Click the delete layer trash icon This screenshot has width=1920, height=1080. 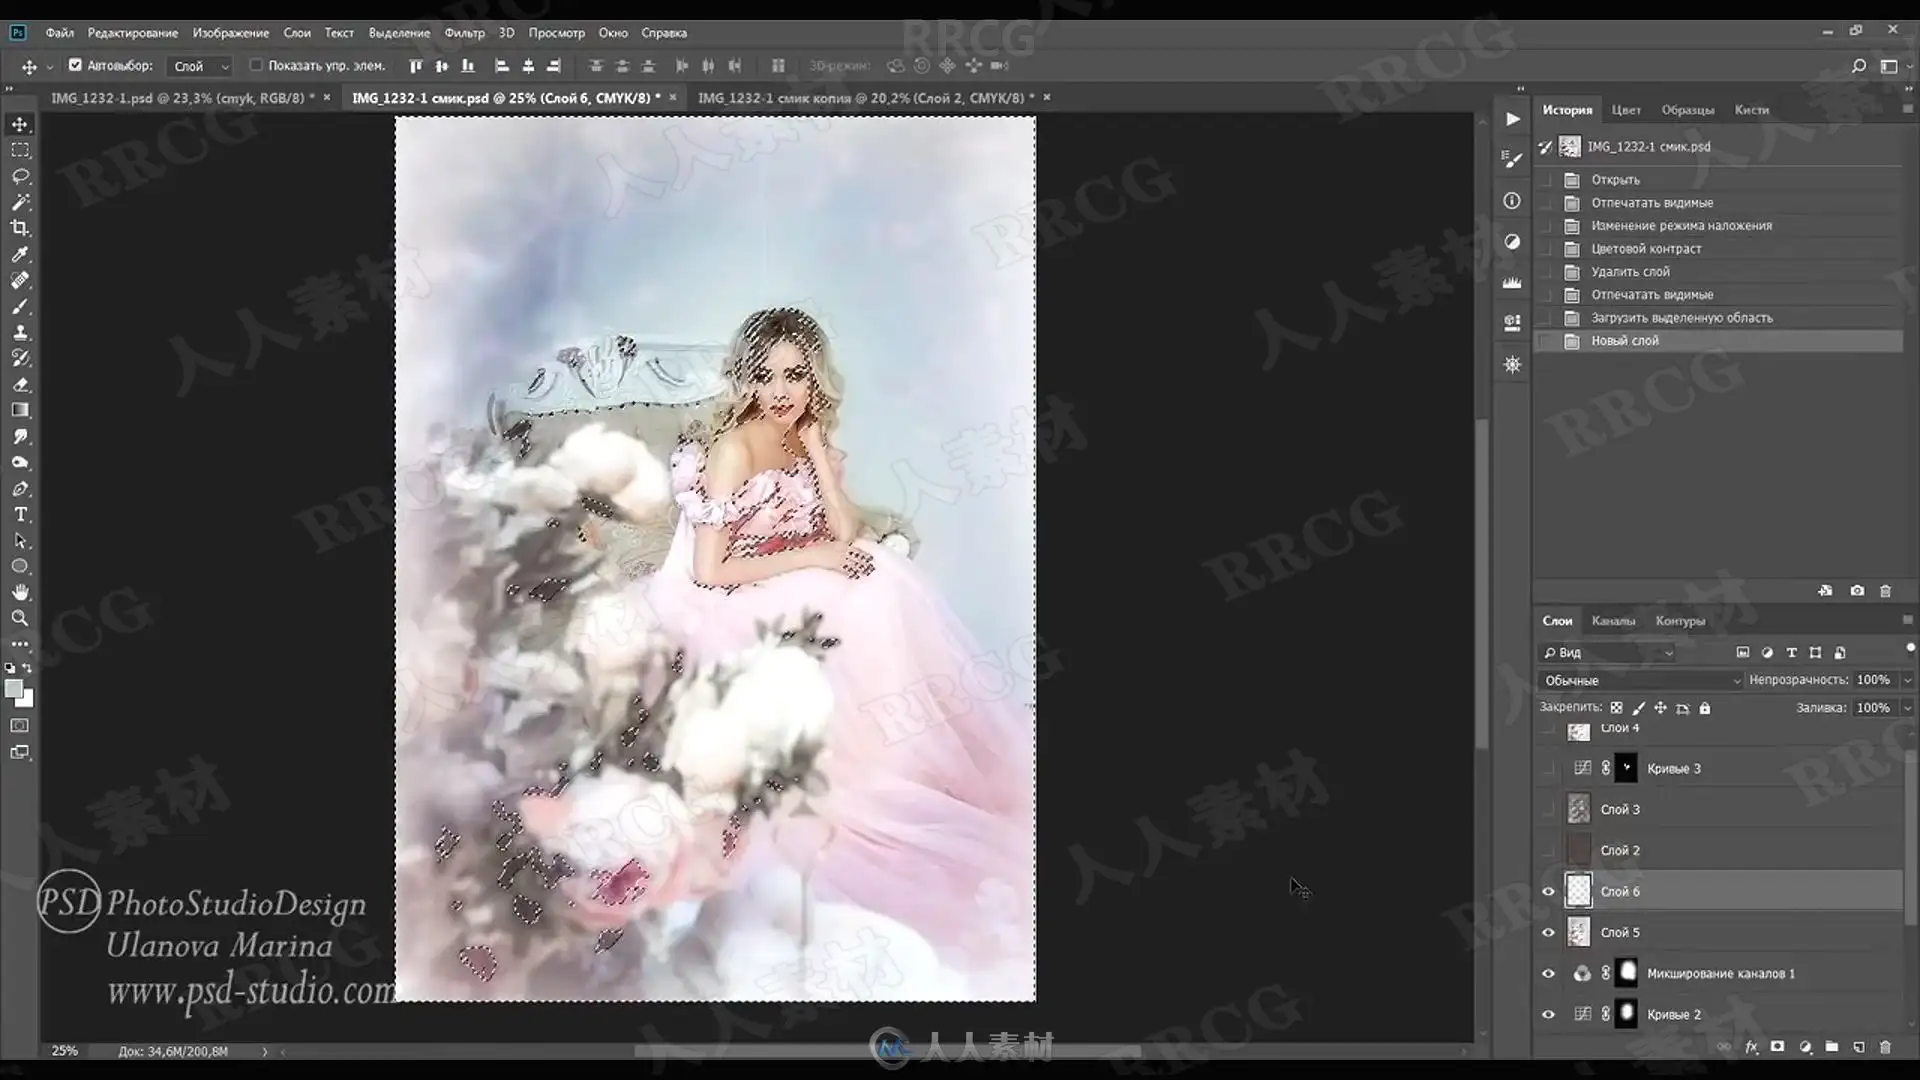[x=1885, y=1047]
